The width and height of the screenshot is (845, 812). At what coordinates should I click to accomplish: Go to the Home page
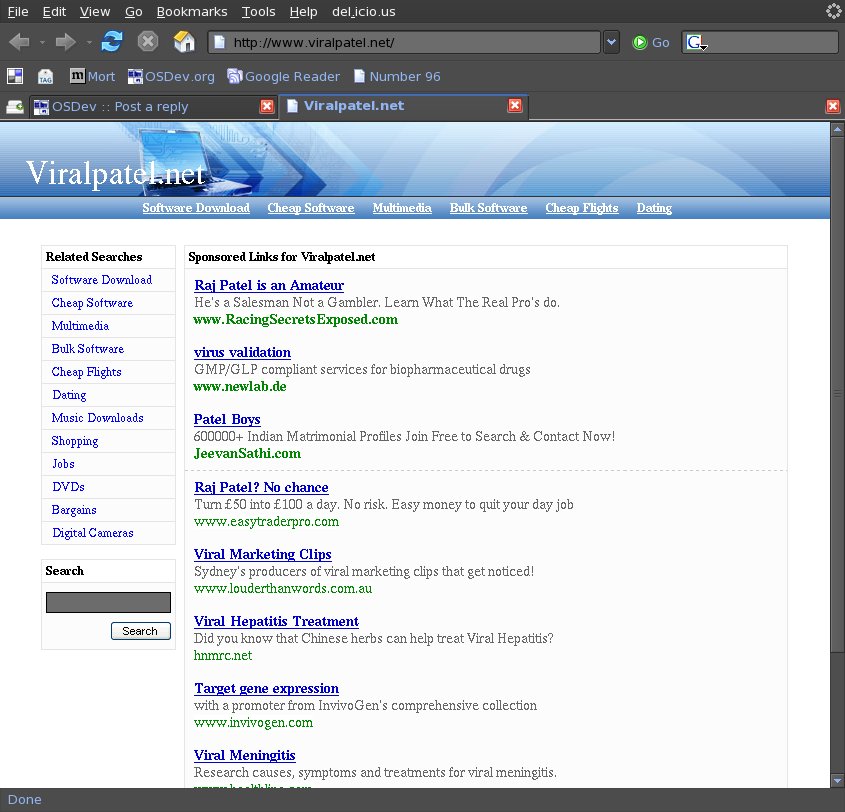[184, 41]
